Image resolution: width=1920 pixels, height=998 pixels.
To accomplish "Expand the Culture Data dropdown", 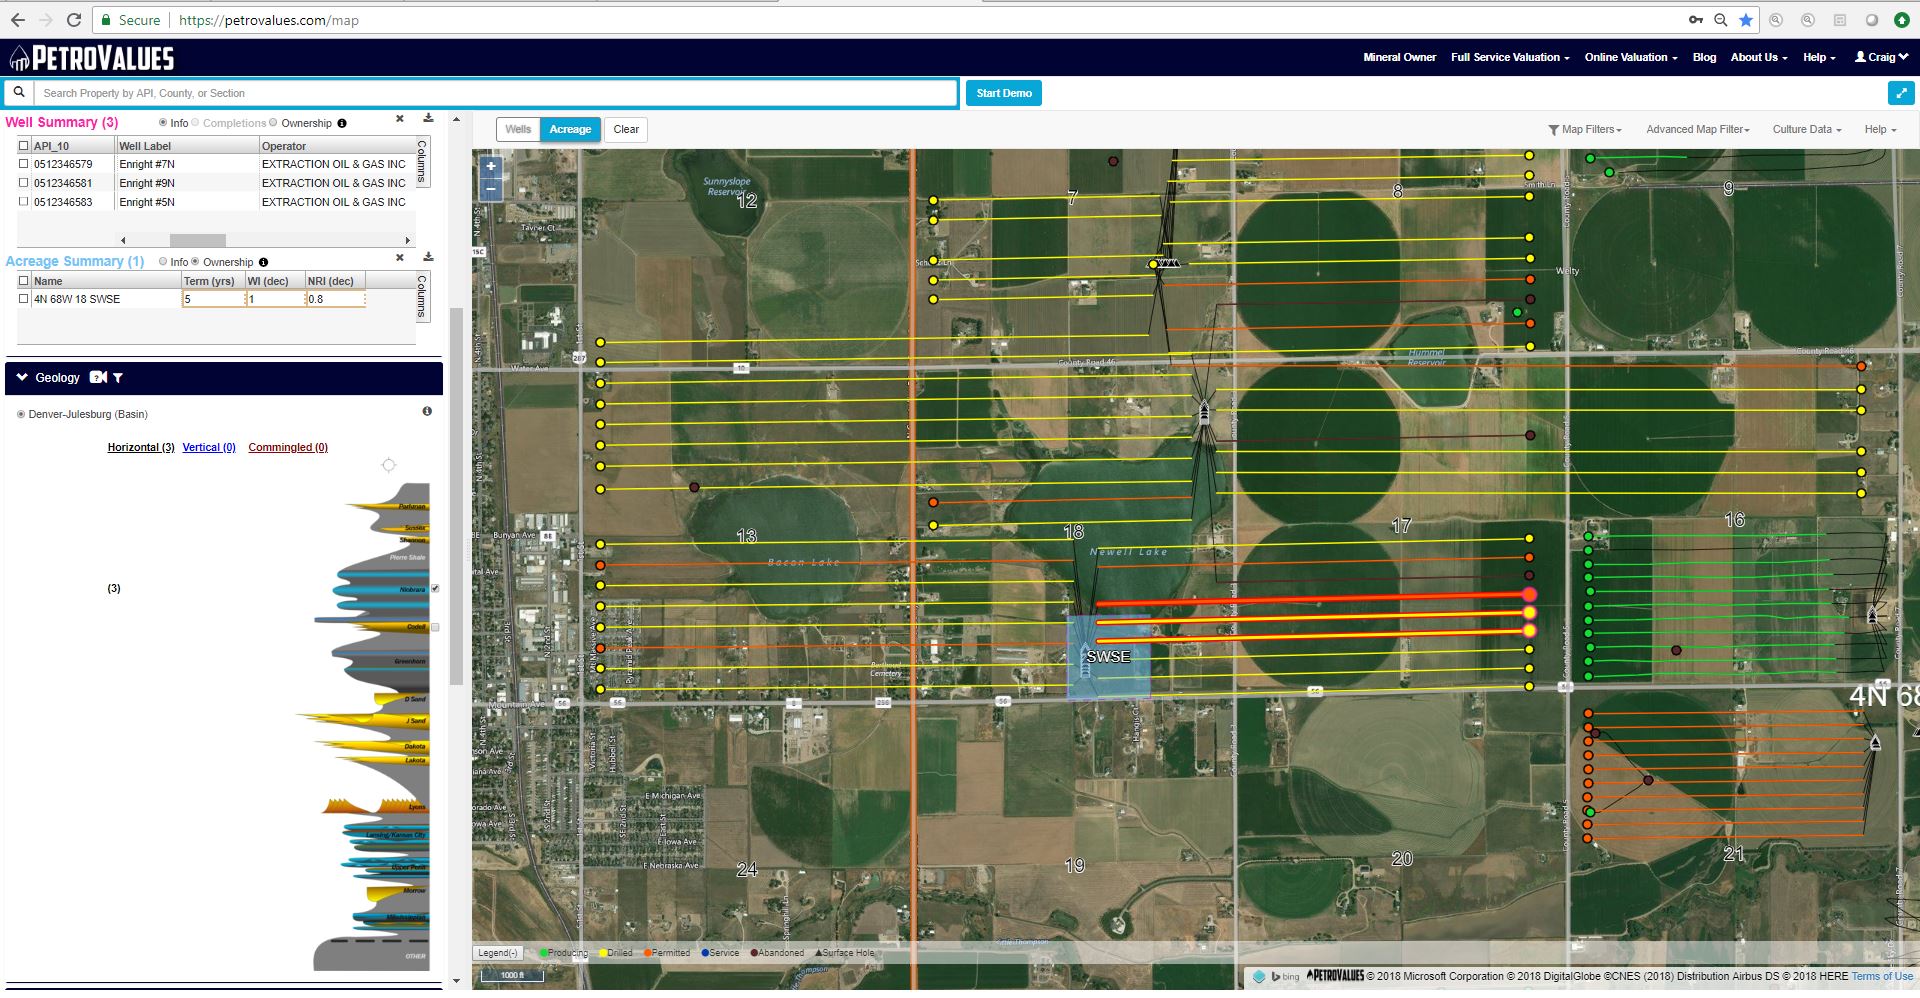I will pyautogui.click(x=1806, y=130).
